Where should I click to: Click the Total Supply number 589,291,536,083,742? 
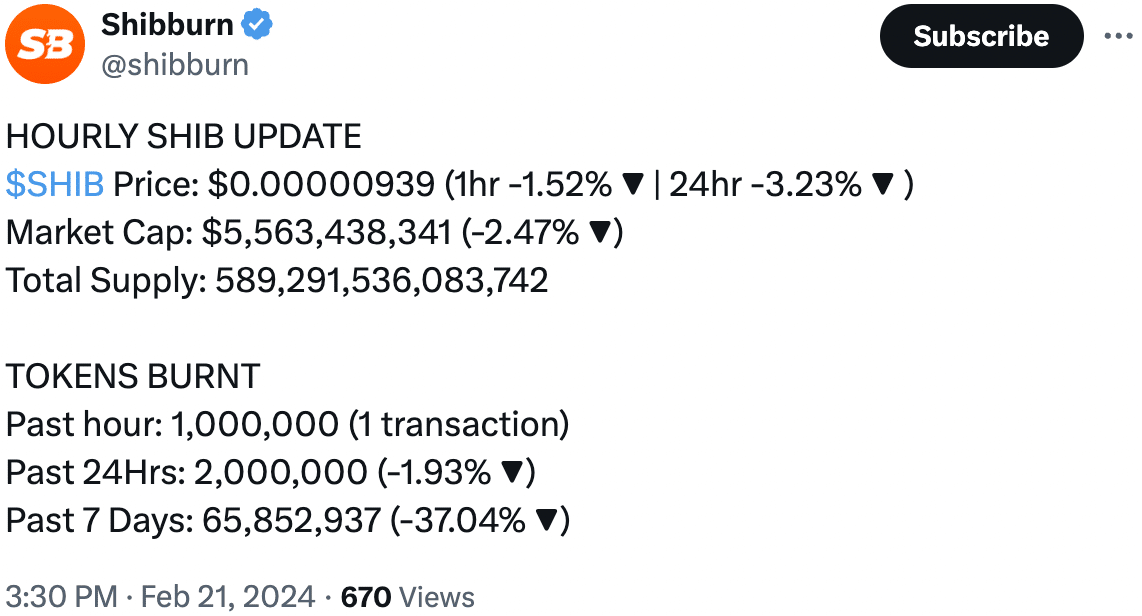382,280
